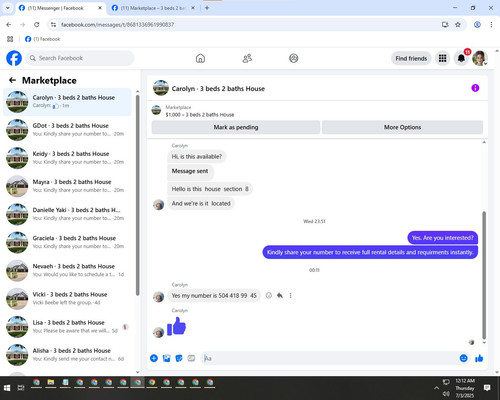Install or cast icon in address bar
This screenshot has width=500, height=400.
(445, 25)
